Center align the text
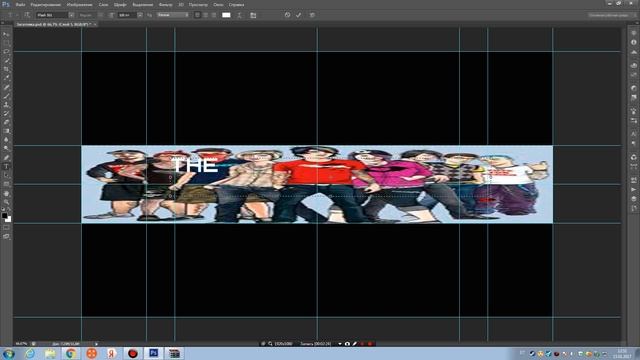 coord(205,15)
